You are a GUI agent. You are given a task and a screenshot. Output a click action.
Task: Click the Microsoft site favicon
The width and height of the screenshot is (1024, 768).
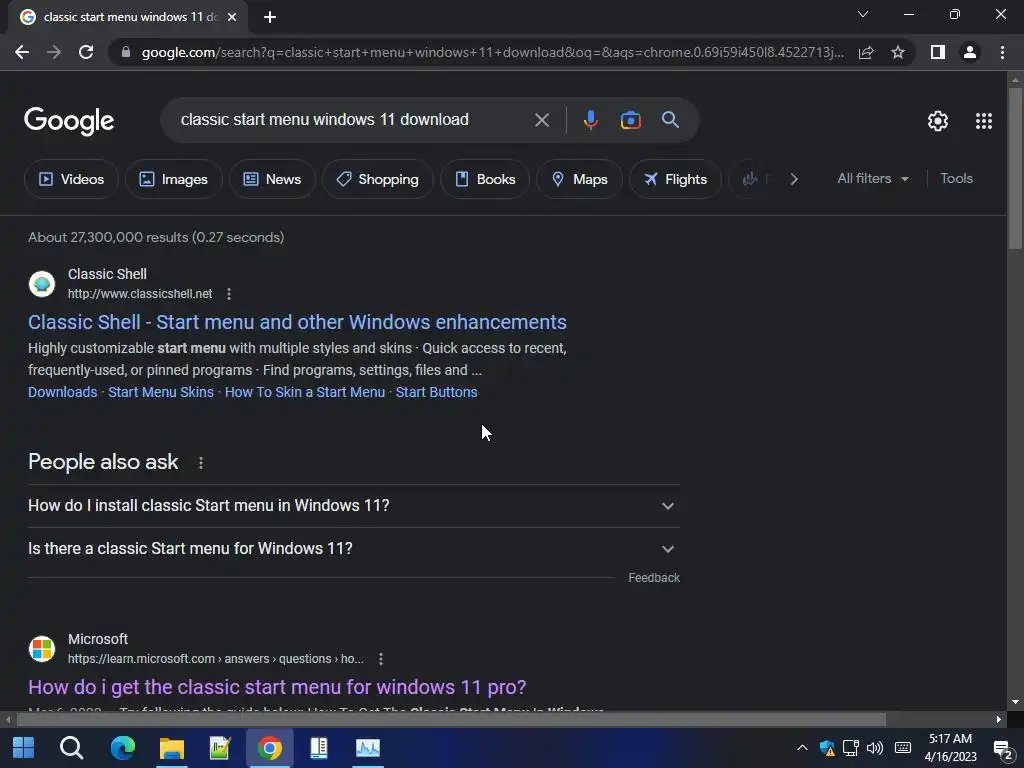pos(42,649)
